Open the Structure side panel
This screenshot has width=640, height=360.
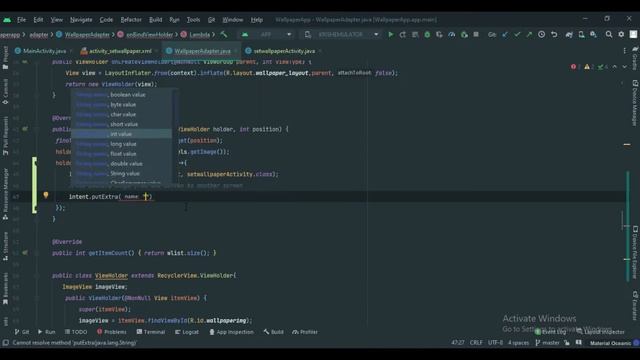pyautogui.click(x=5, y=246)
